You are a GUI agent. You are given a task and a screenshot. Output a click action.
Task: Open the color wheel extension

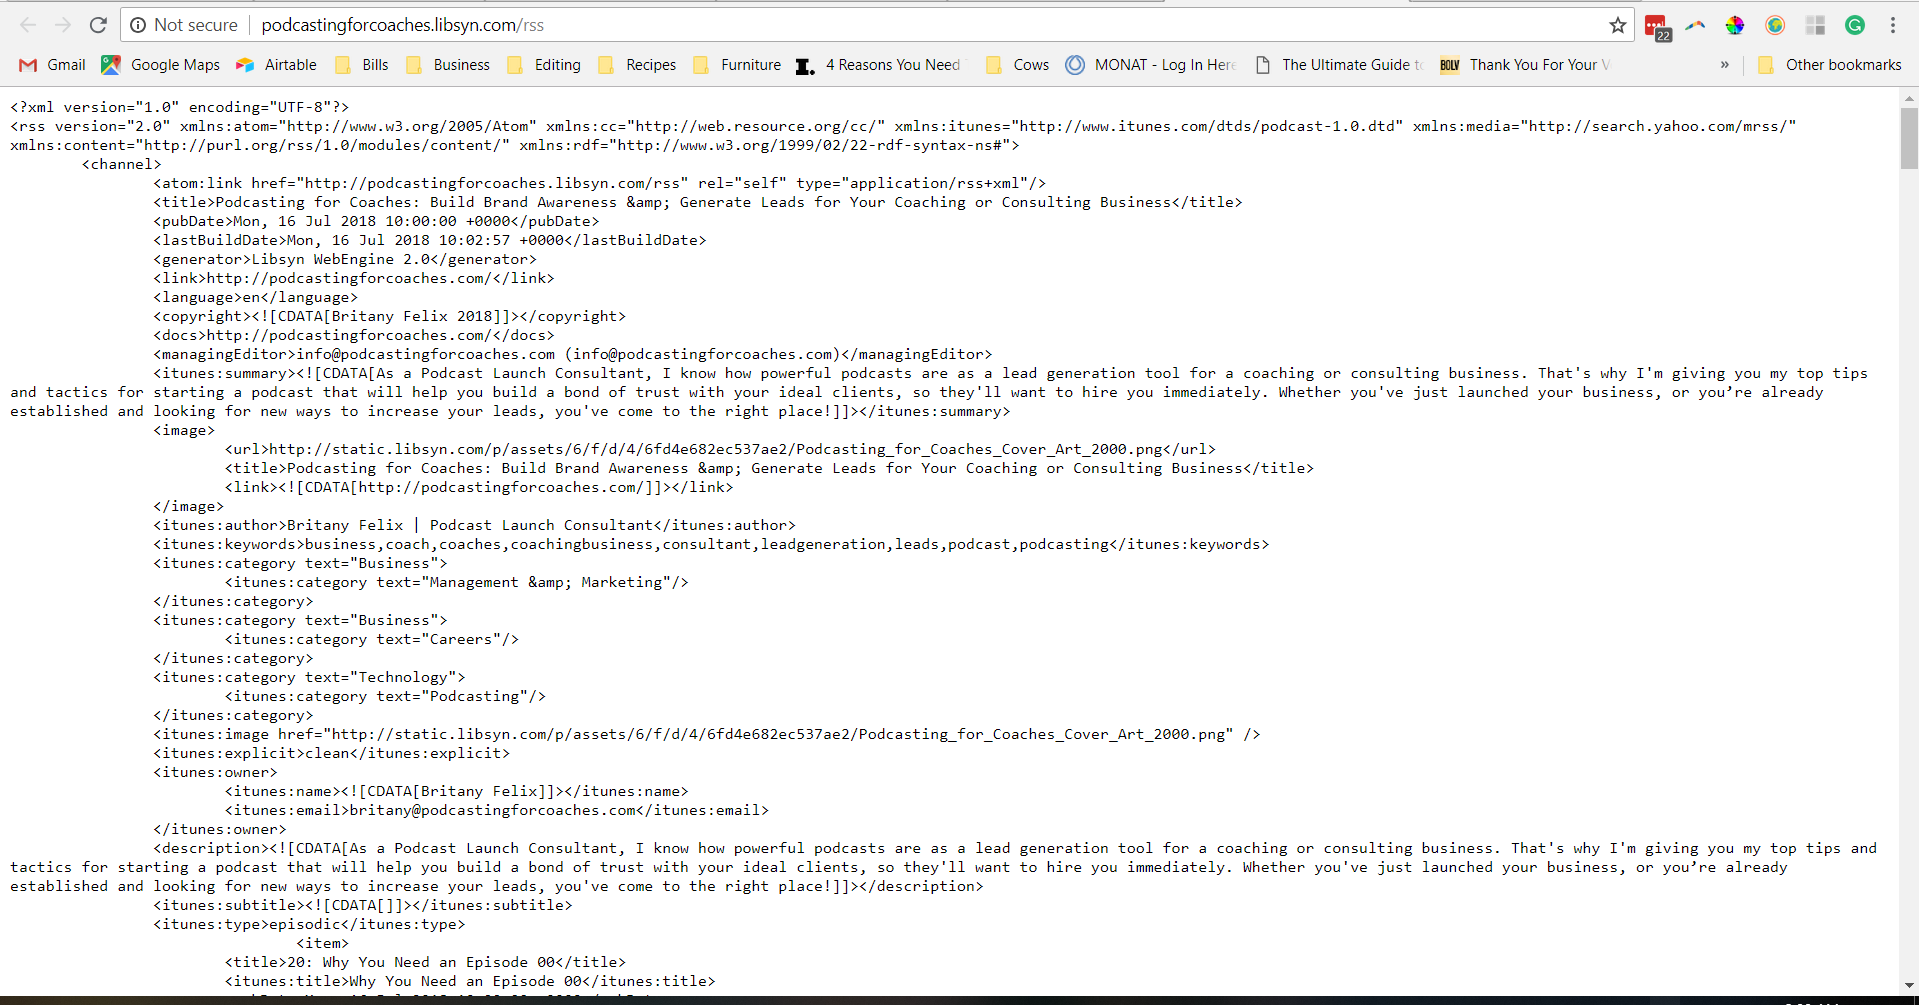click(1735, 25)
